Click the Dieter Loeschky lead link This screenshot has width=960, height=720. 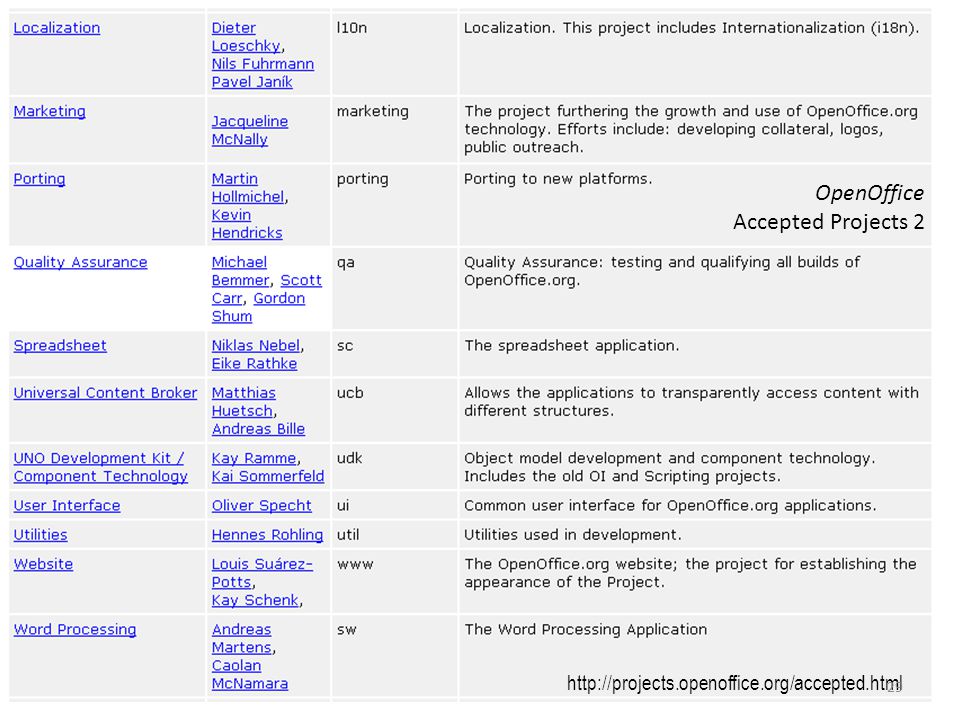[x=246, y=37]
